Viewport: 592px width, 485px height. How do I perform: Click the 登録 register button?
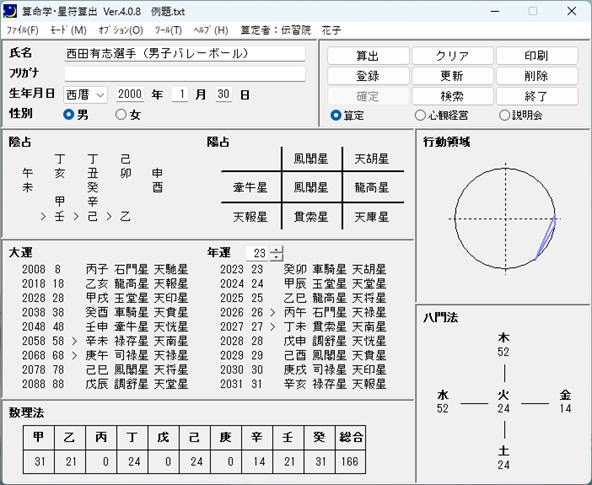368,76
